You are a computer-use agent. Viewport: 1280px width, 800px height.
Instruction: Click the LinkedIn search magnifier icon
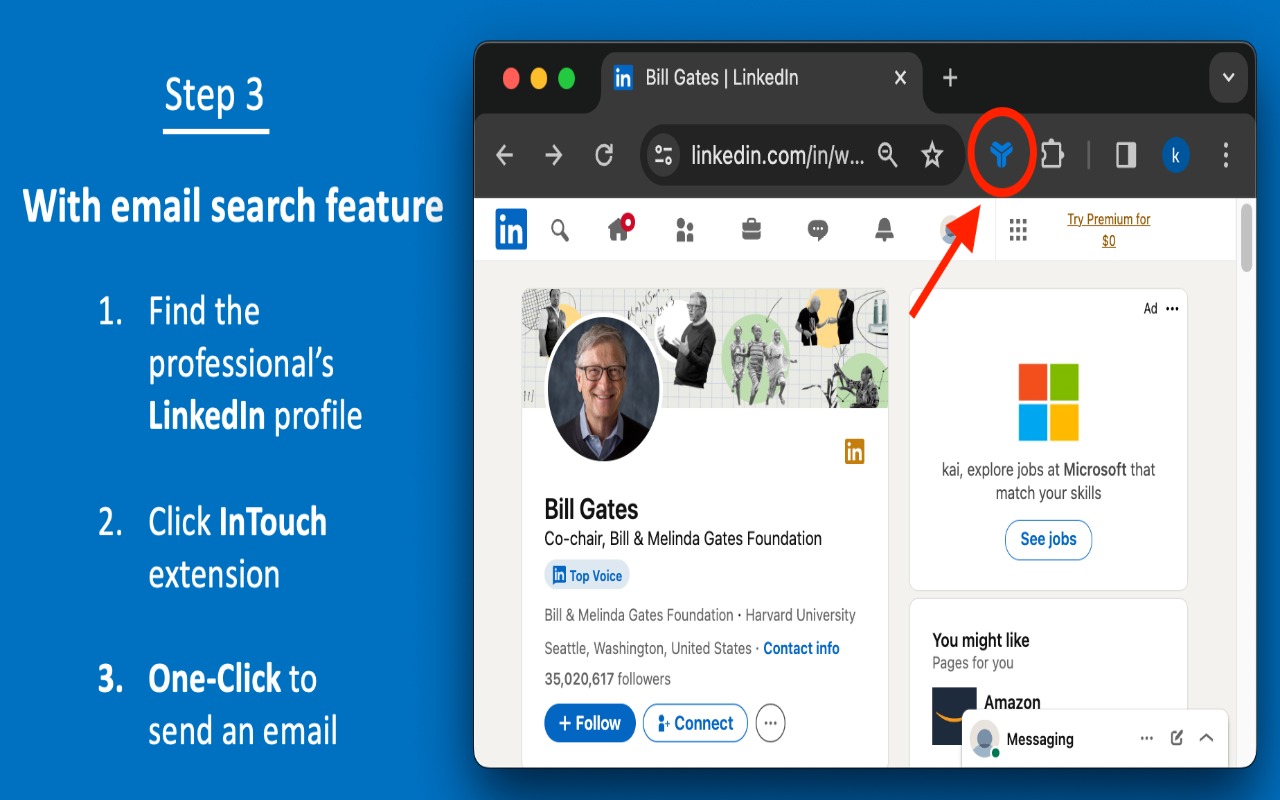pos(559,229)
